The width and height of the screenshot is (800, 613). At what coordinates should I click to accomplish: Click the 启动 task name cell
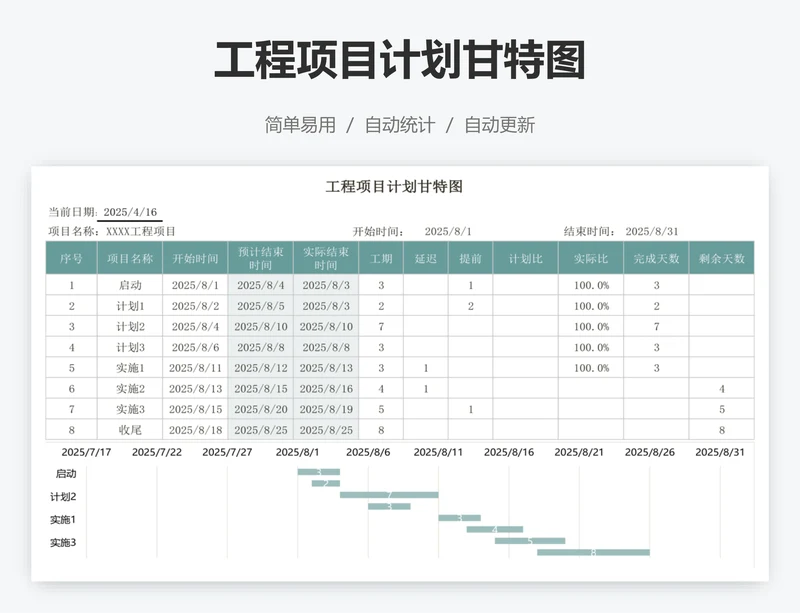(130, 285)
